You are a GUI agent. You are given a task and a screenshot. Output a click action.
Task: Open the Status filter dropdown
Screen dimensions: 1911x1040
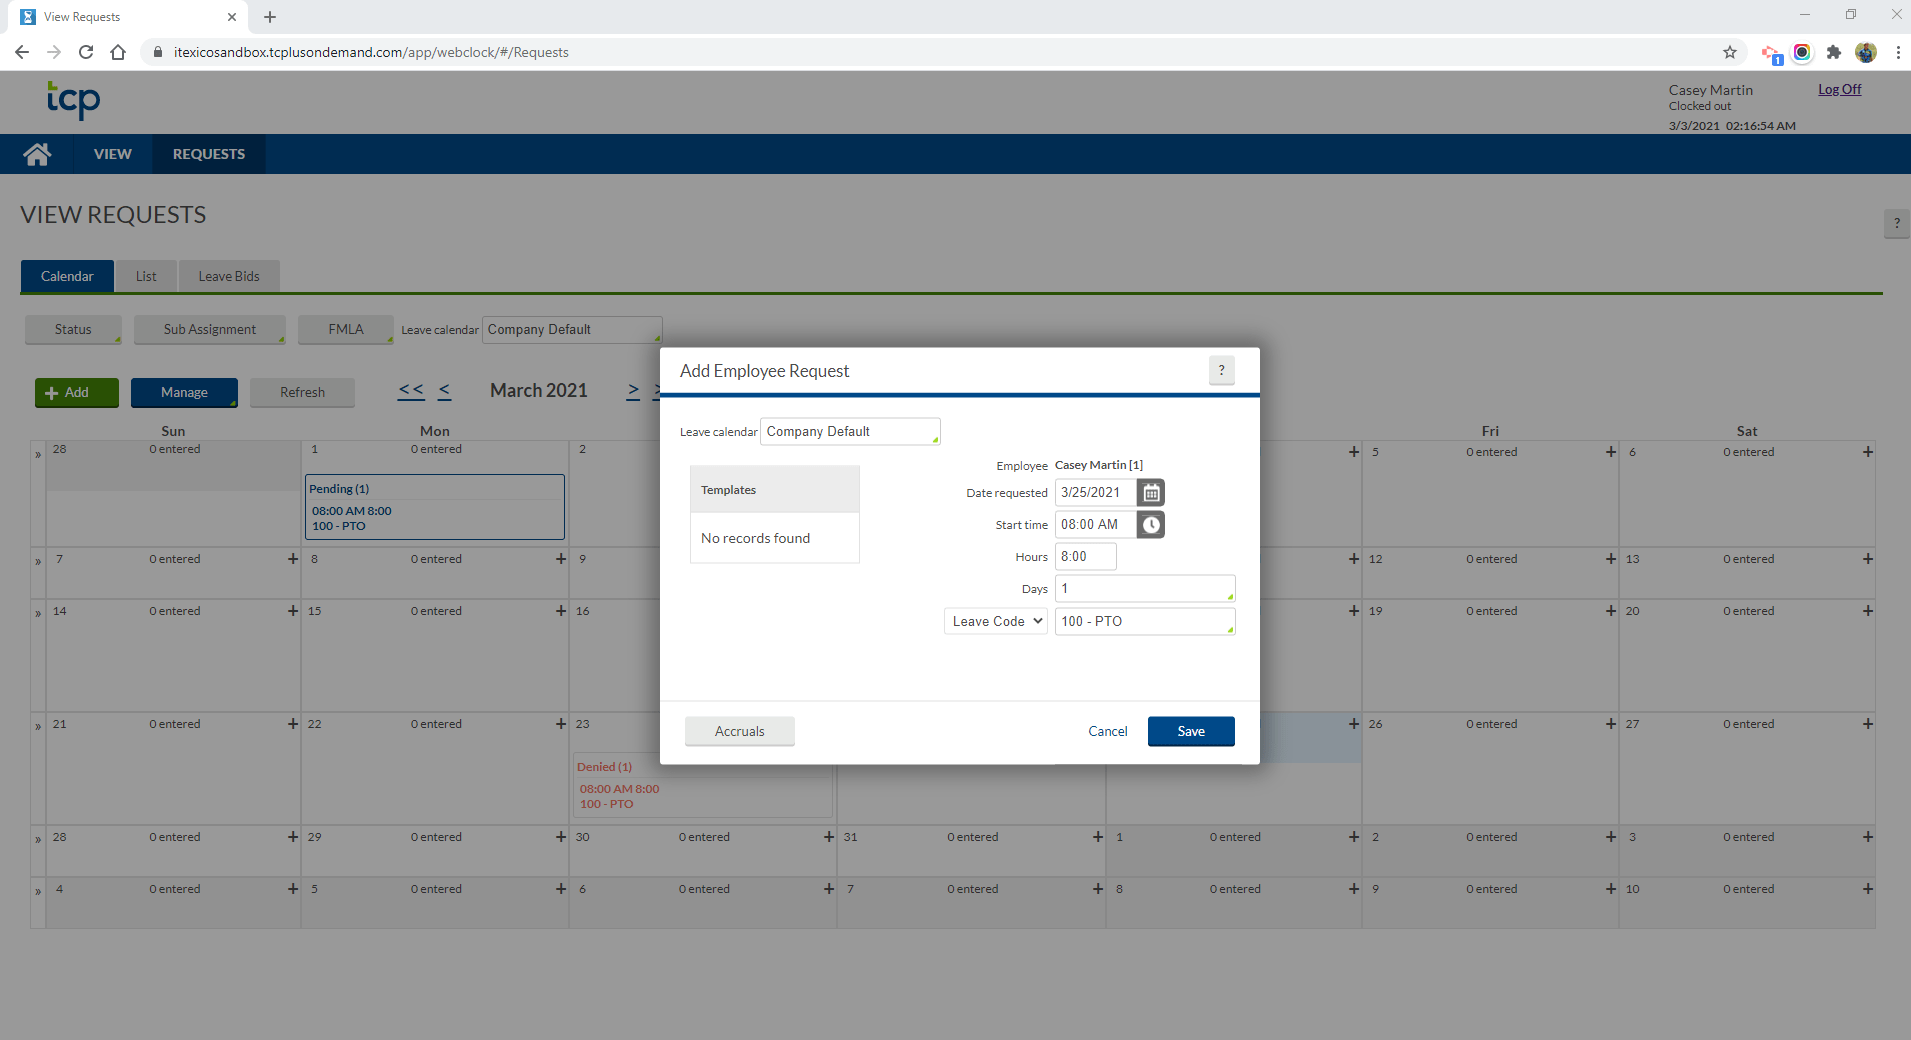[x=72, y=329]
